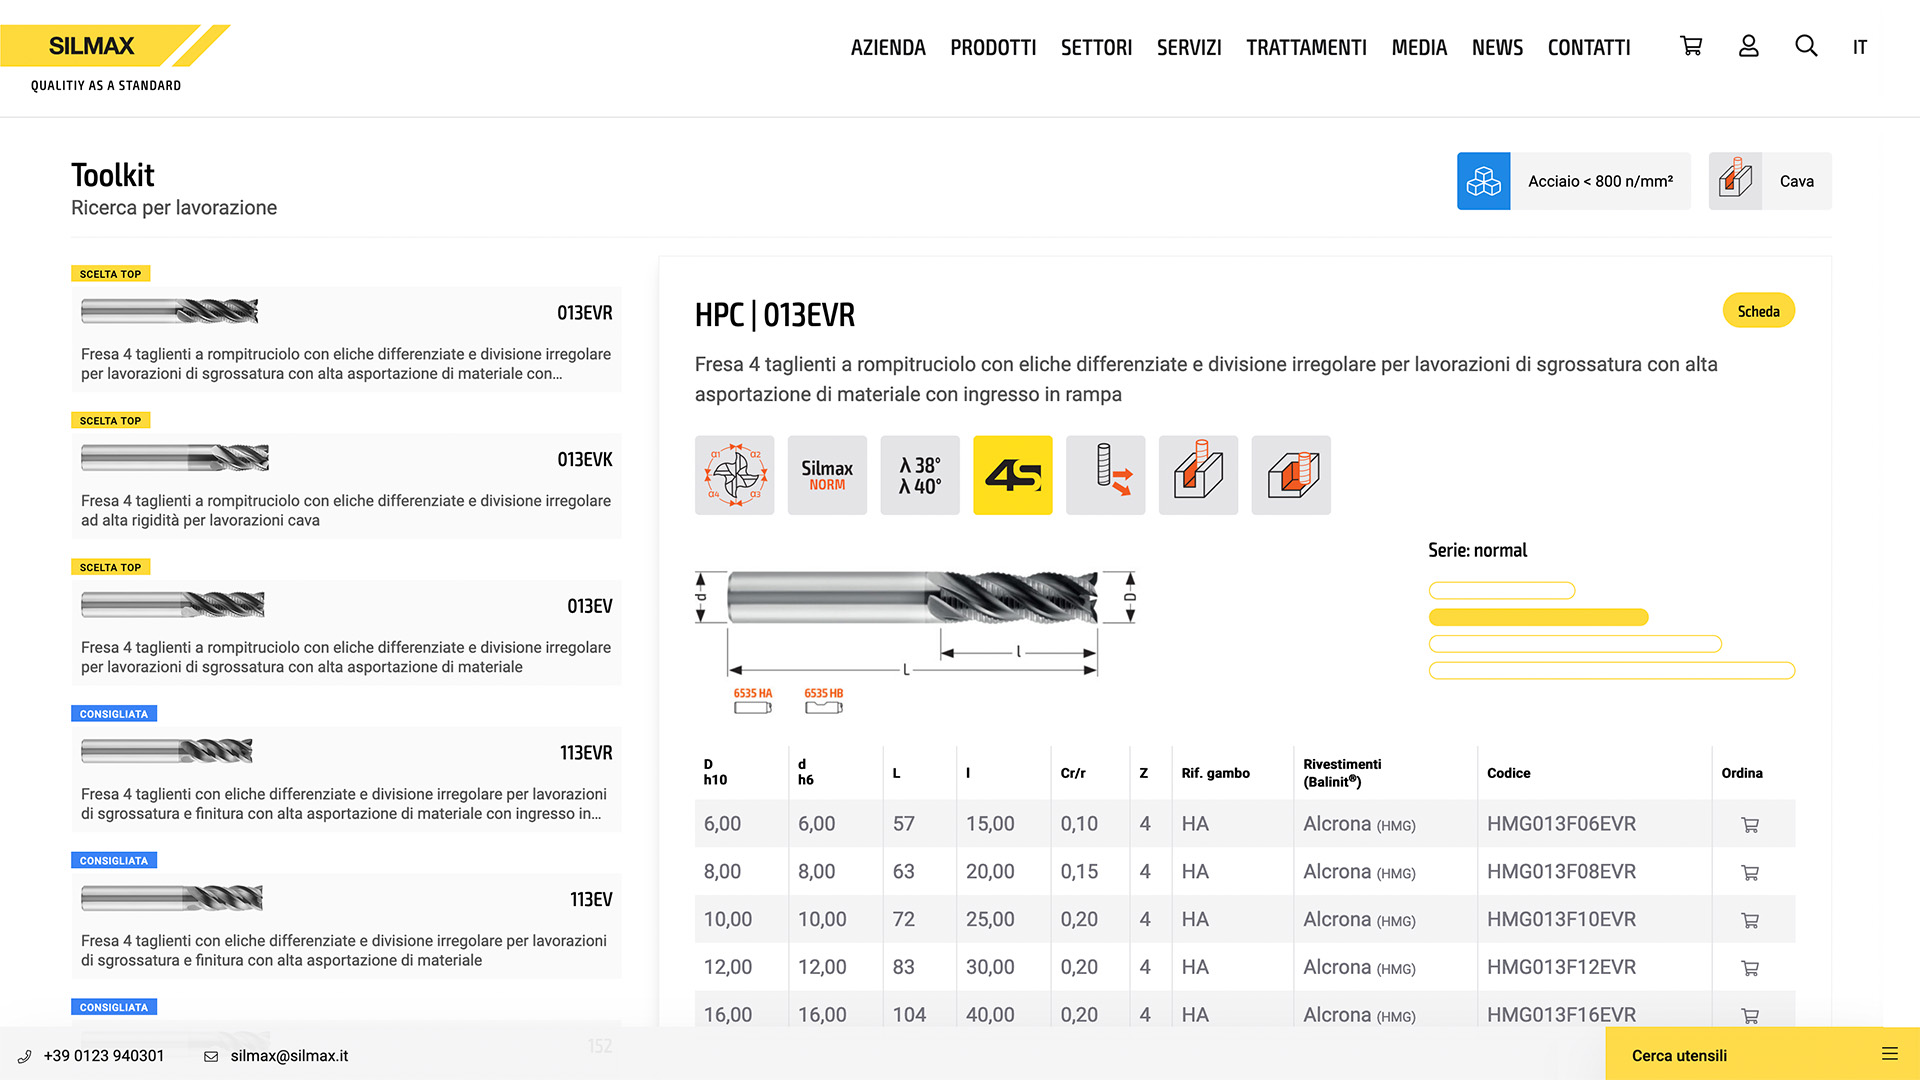Click the HPC | 013EVR heading
1920x1080 pixels.
click(x=775, y=315)
